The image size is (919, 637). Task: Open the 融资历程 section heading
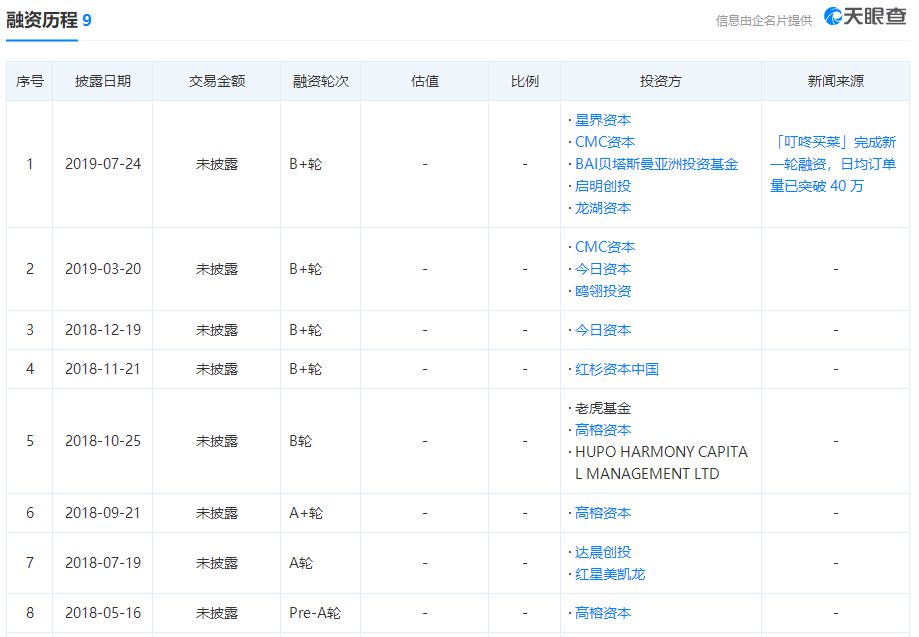[x=42, y=20]
